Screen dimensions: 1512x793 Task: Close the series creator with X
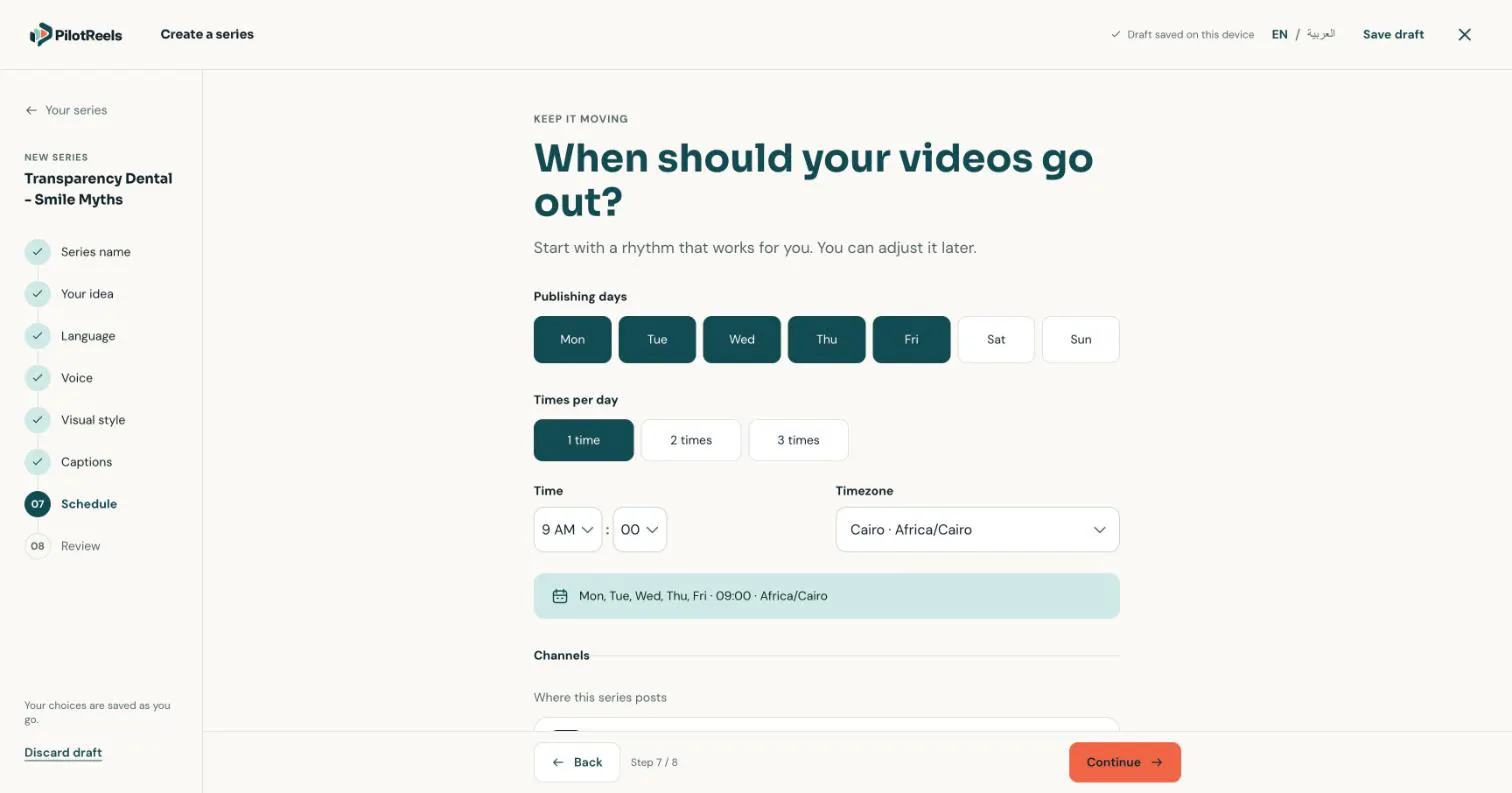pyautogui.click(x=1464, y=35)
